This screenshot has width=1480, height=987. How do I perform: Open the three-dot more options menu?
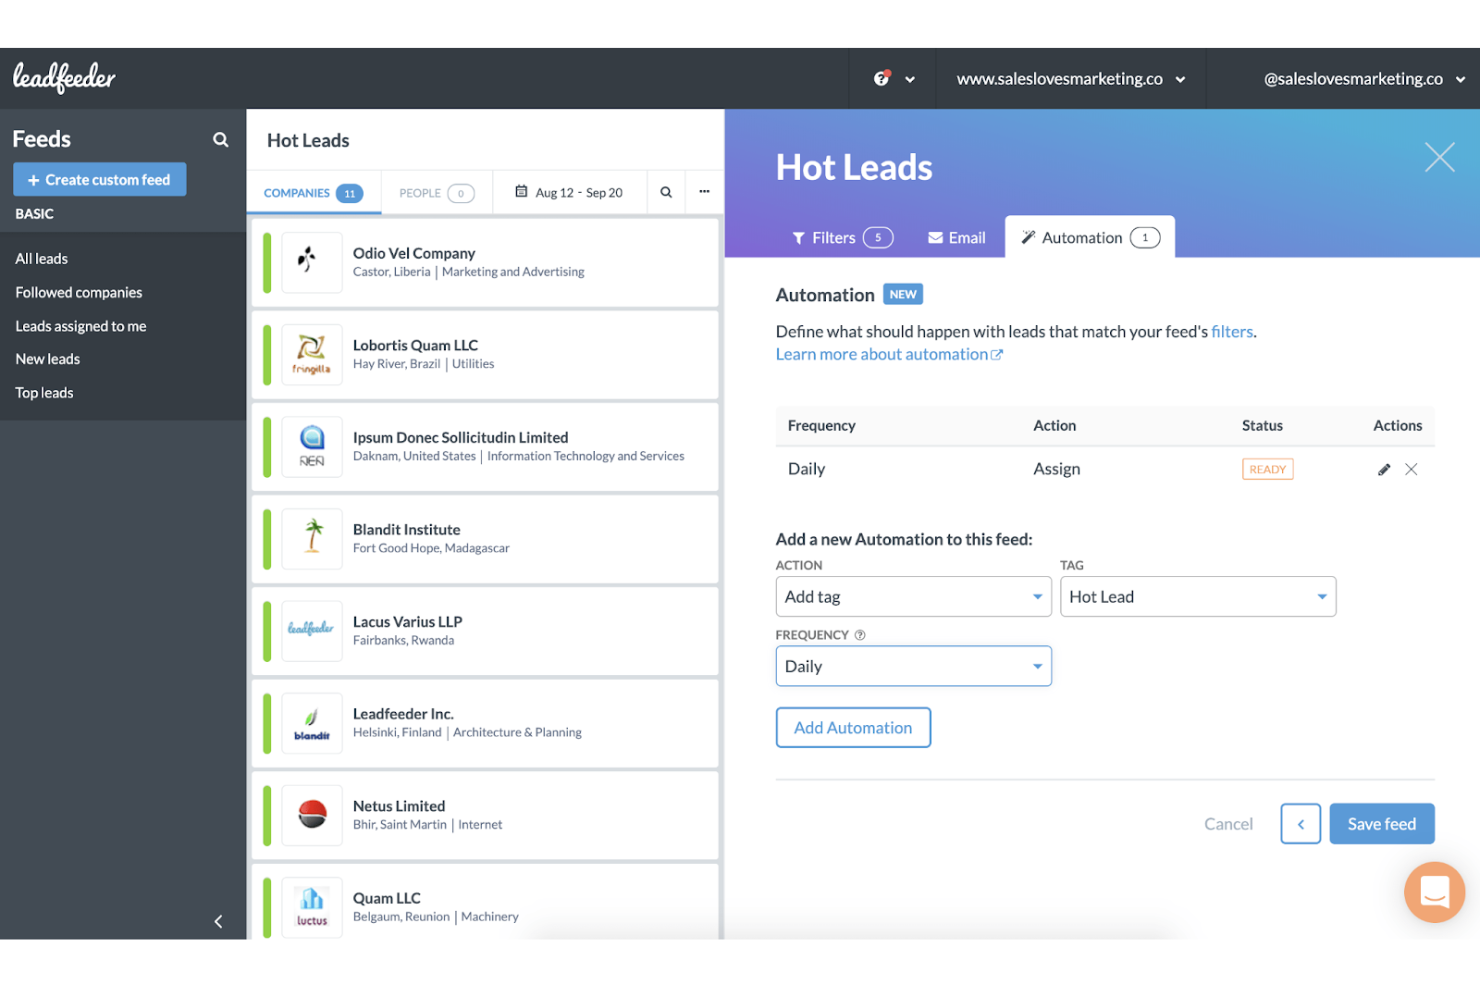pyautogui.click(x=704, y=192)
